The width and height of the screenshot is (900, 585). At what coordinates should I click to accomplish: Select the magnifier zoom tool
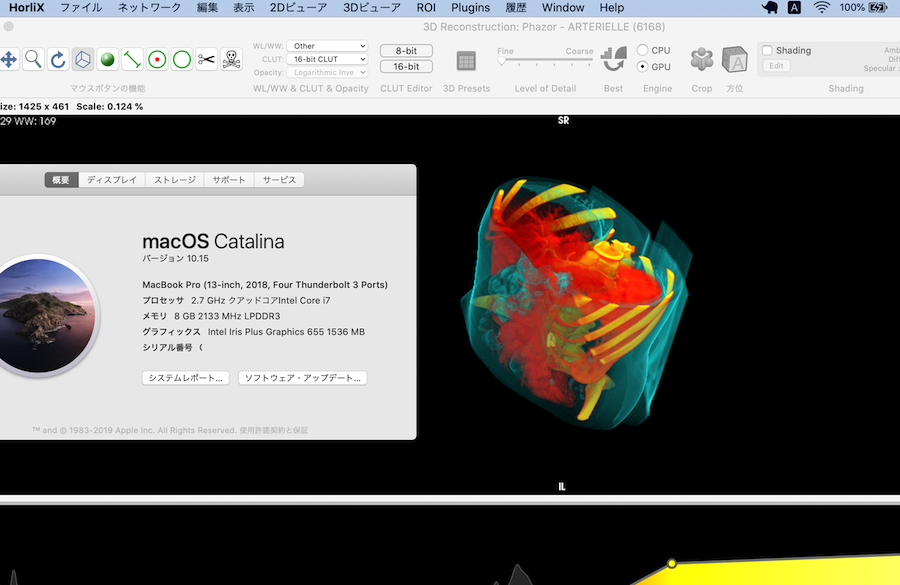click(33, 60)
